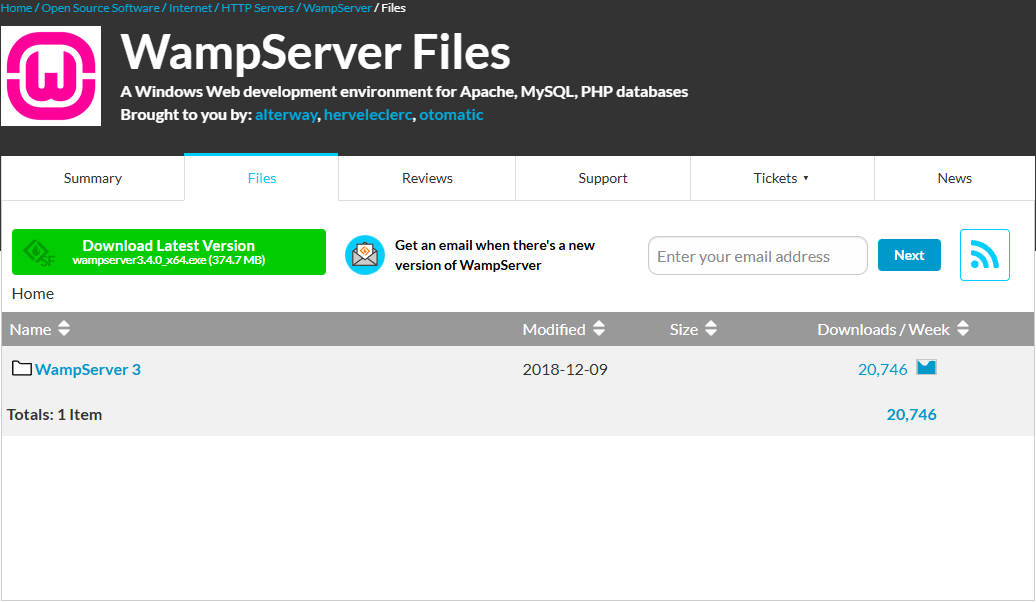Viewport: 1036px width, 602px height.
Task: Focus the email address input field
Action: click(757, 256)
